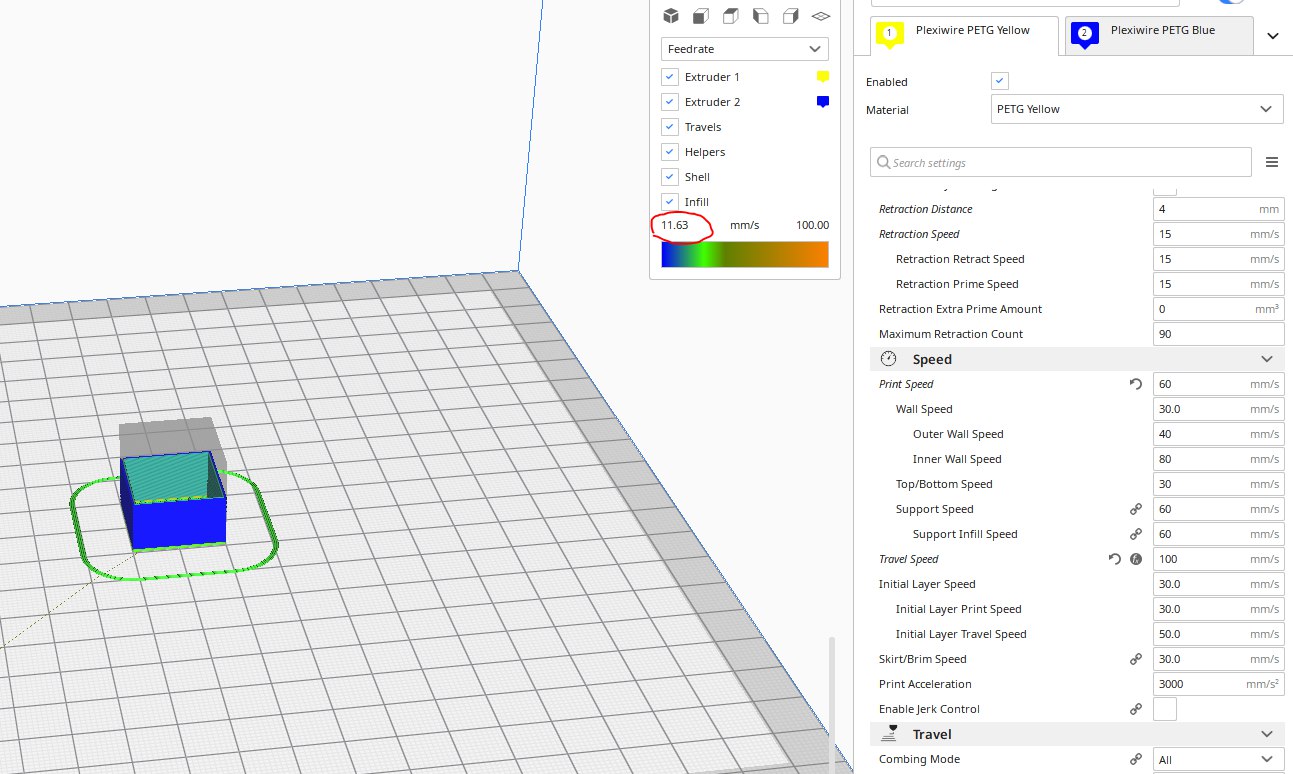Edit the Initial Layer Speed field
This screenshot has height=774, width=1293.
(x=1219, y=584)
